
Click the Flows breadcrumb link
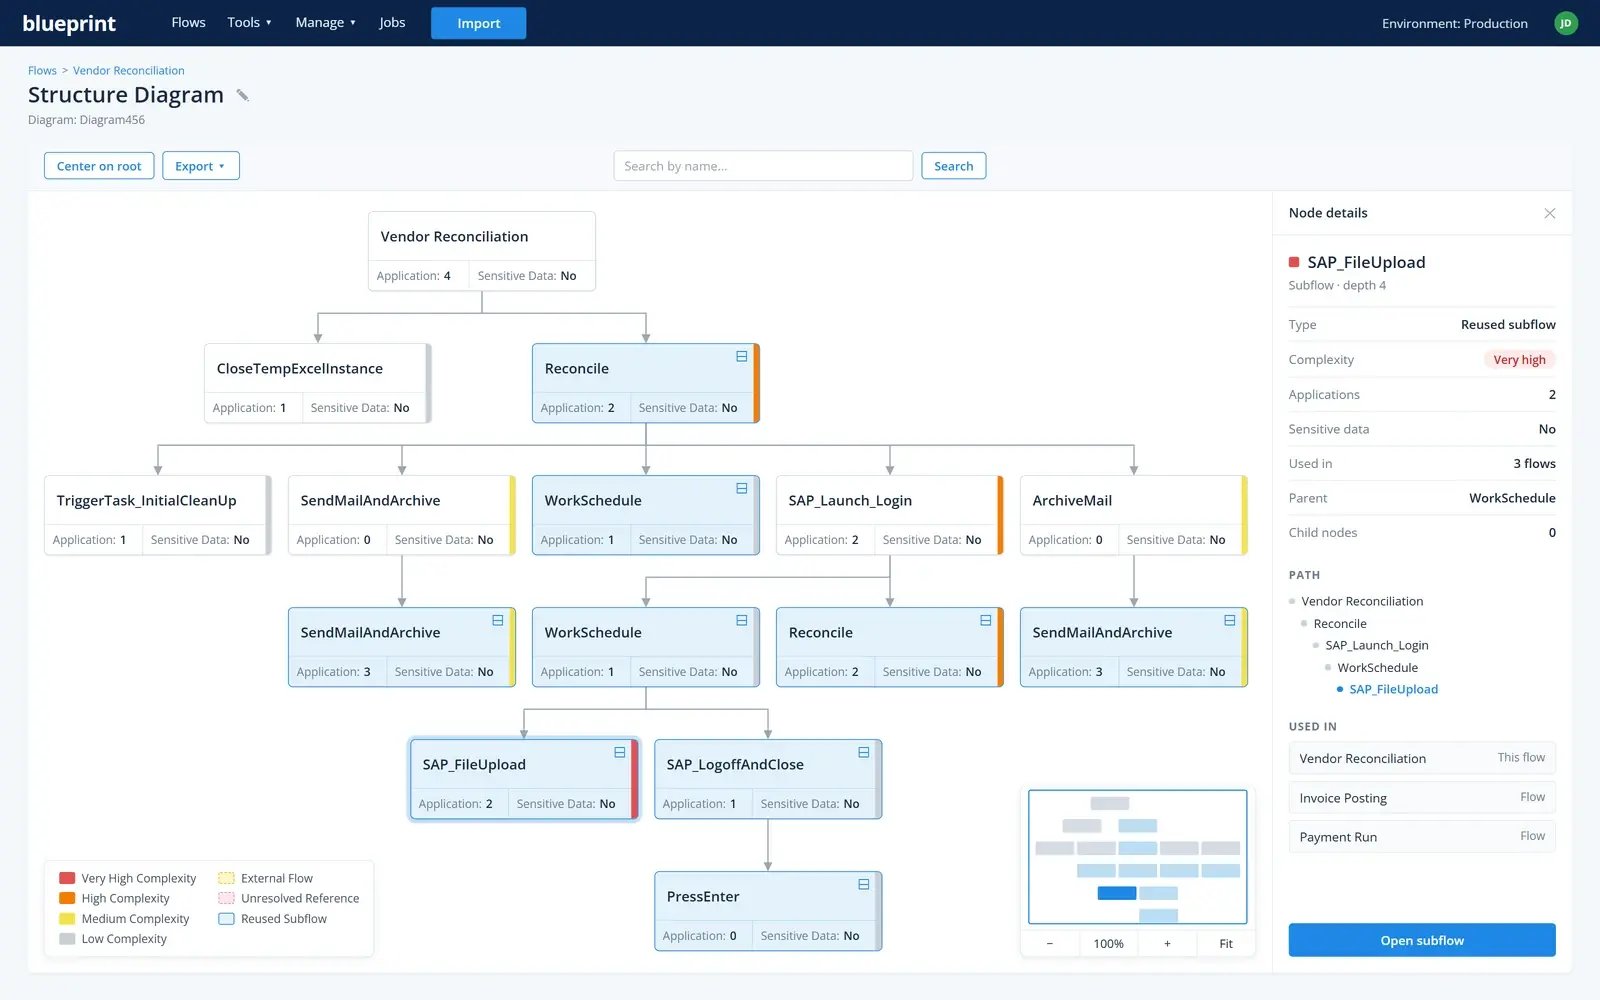(42, 71)
